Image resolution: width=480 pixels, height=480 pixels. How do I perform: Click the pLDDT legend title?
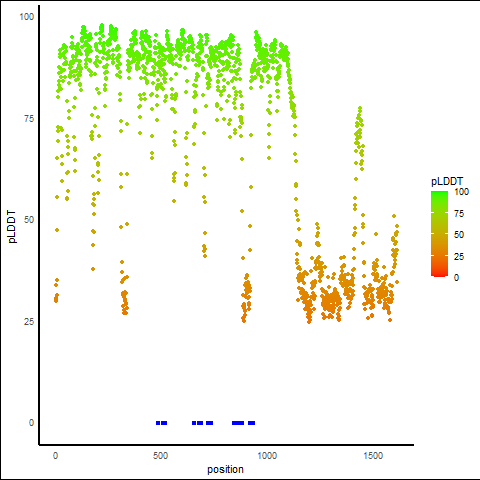click(x=447, y=181)
